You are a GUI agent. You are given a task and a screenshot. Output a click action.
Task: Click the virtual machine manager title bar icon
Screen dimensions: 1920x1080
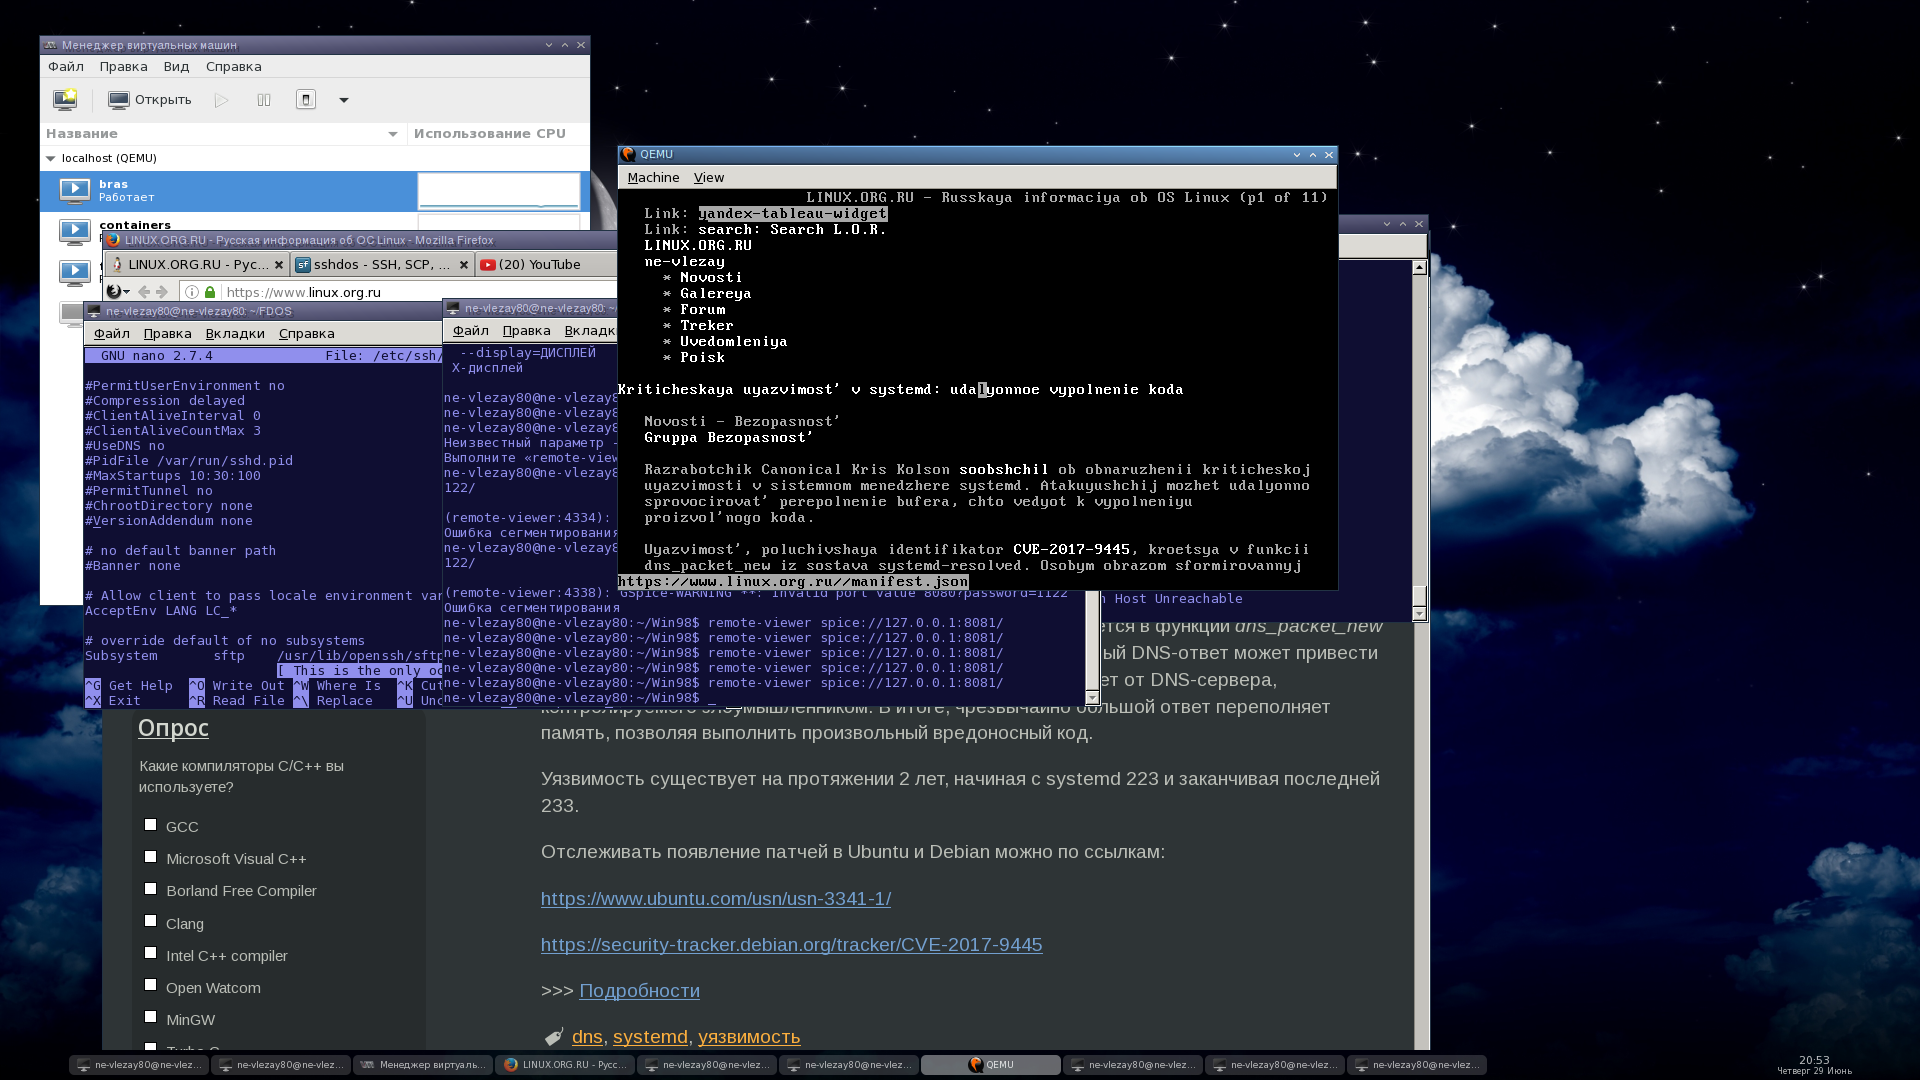(x=50, y=45)
